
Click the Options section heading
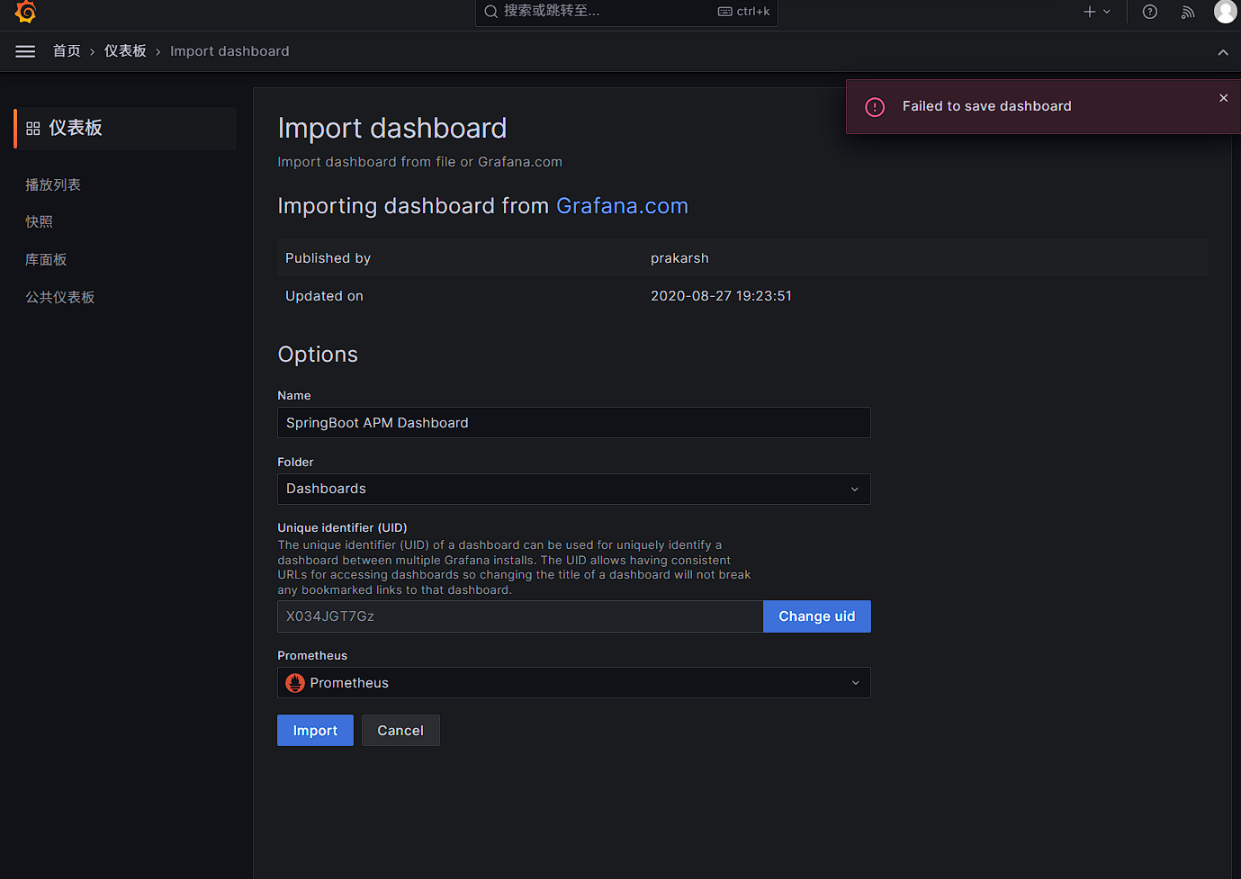pyautogui.click(x=318, y=354)
